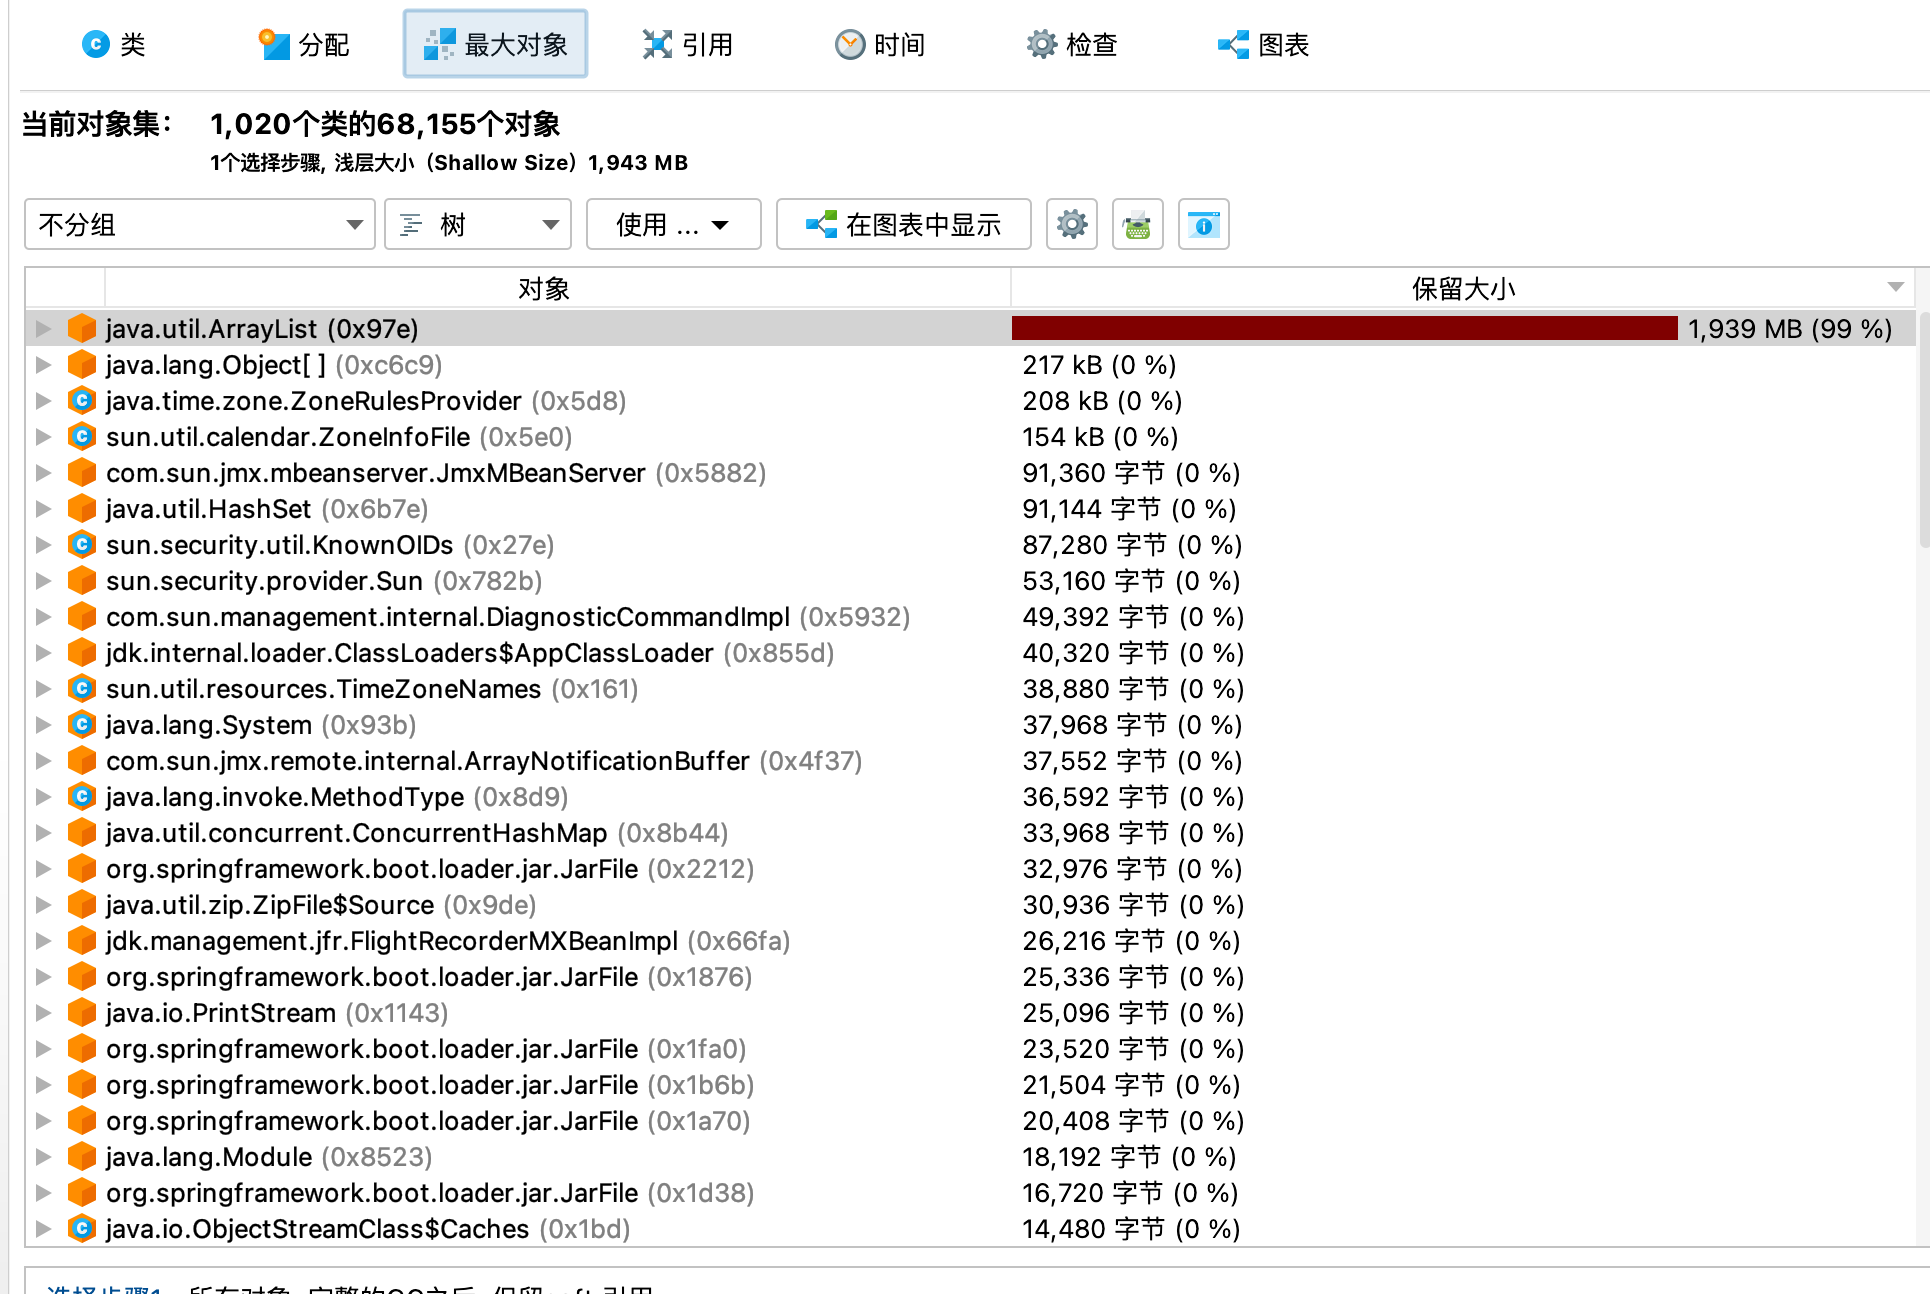
Task: Sort by the 保留大小 column header
Action: point(1462,289)
